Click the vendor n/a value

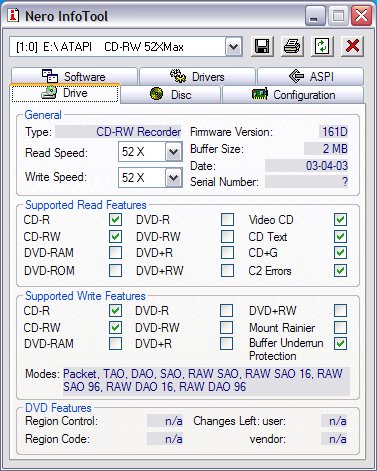tap(334, 439)
